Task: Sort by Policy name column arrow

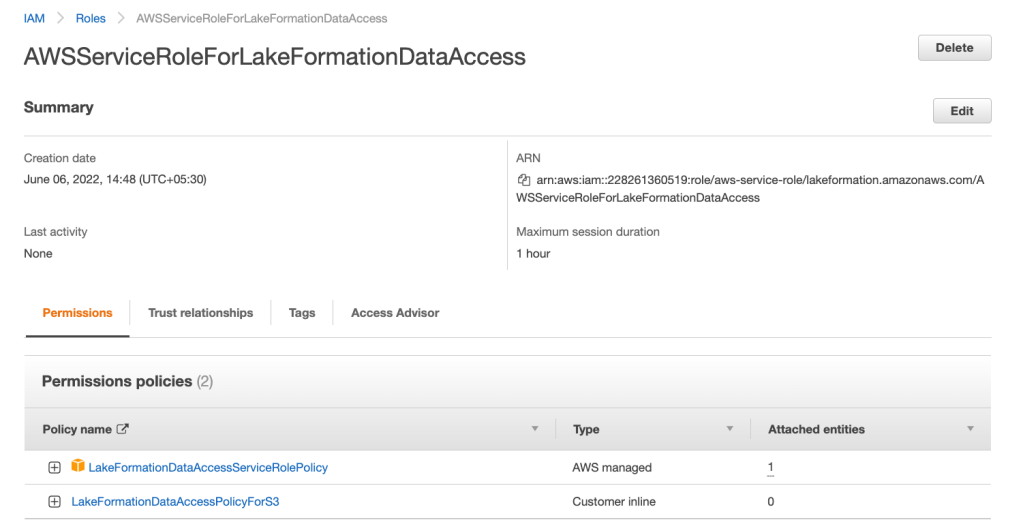Action: (x=534, y=429)
